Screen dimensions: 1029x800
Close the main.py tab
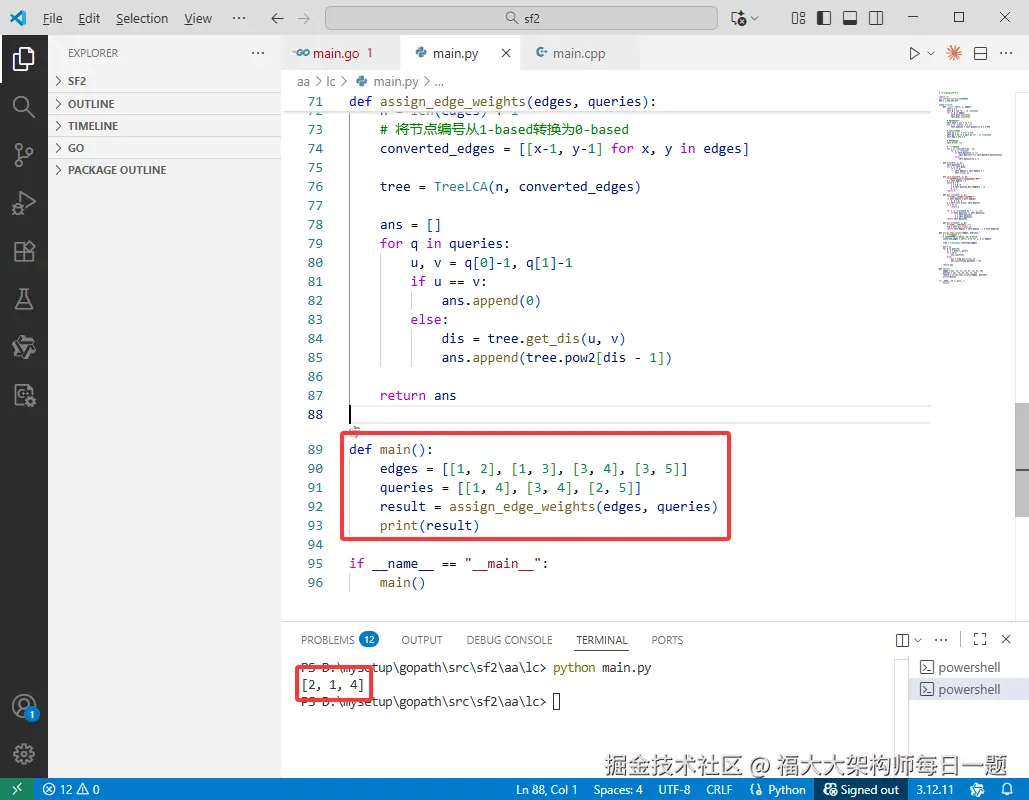coord(506,53)
